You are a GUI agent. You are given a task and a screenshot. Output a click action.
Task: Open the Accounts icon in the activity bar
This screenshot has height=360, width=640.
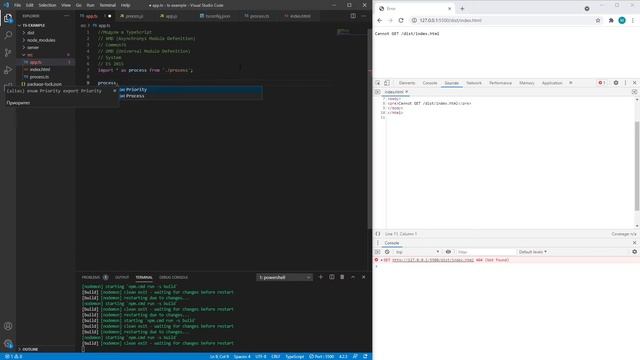click(x=8, y=326)
